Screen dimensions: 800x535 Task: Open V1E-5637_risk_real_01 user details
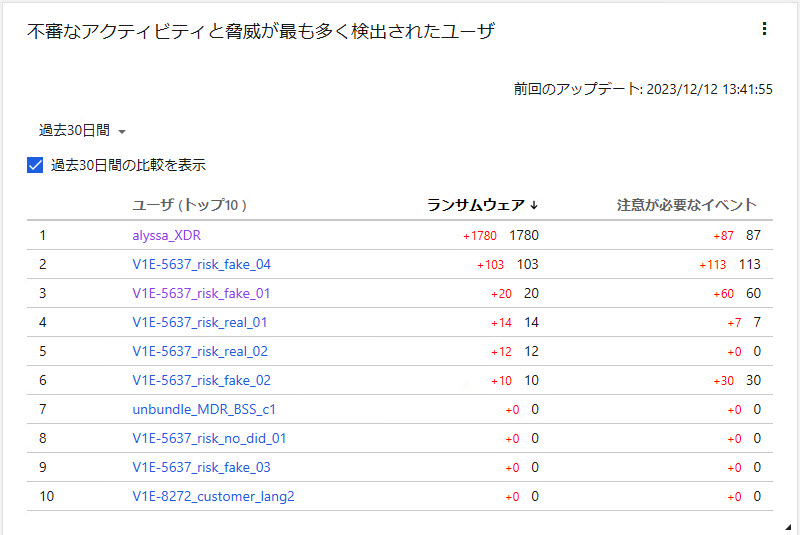pyautogui.click(x=199, y=322)
